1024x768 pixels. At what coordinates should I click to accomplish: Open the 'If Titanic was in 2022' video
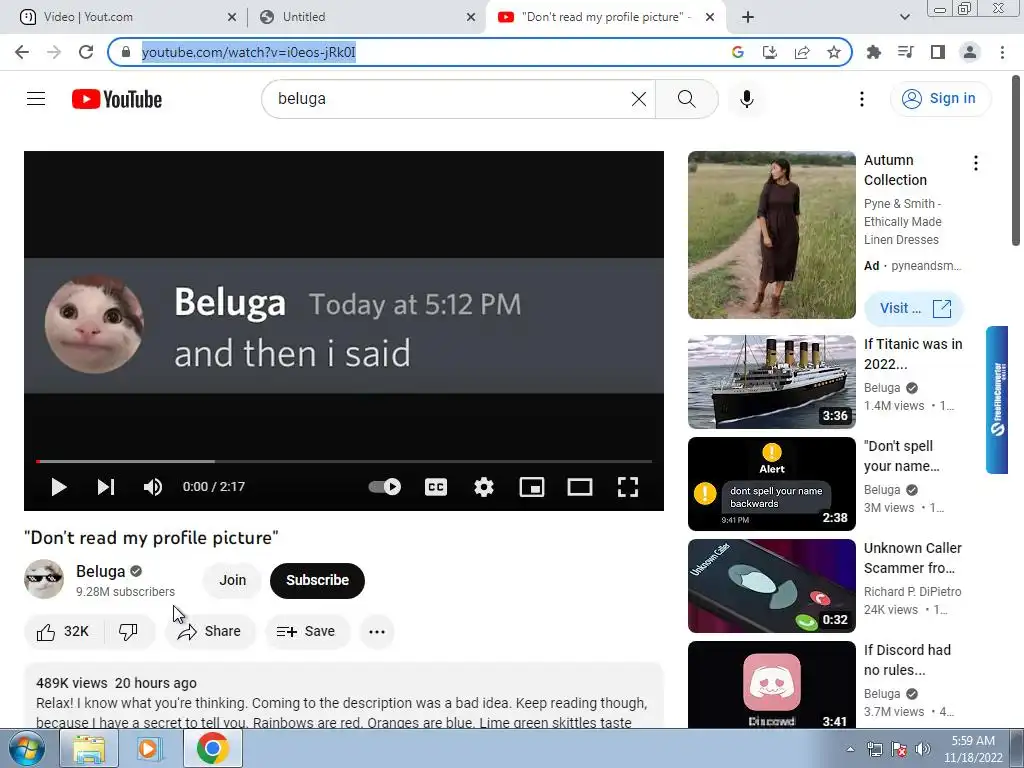(x=771, y=382)
